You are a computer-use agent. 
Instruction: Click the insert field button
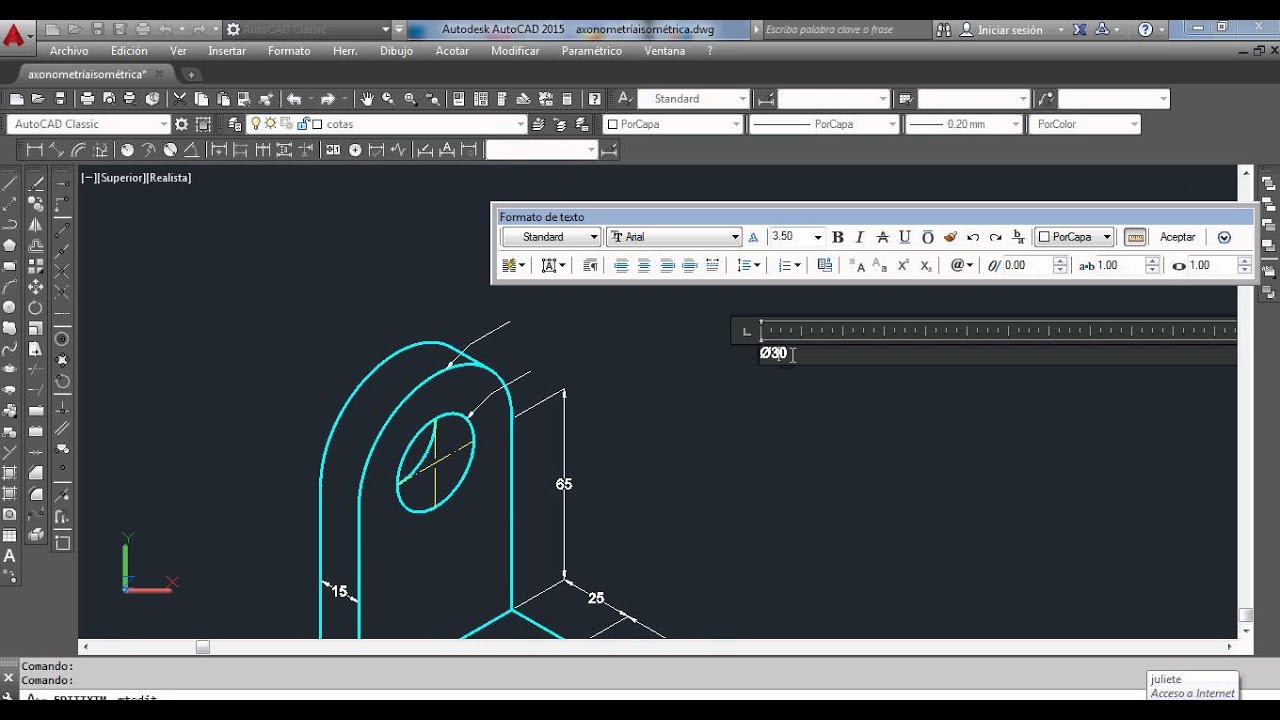coord(825,265)
